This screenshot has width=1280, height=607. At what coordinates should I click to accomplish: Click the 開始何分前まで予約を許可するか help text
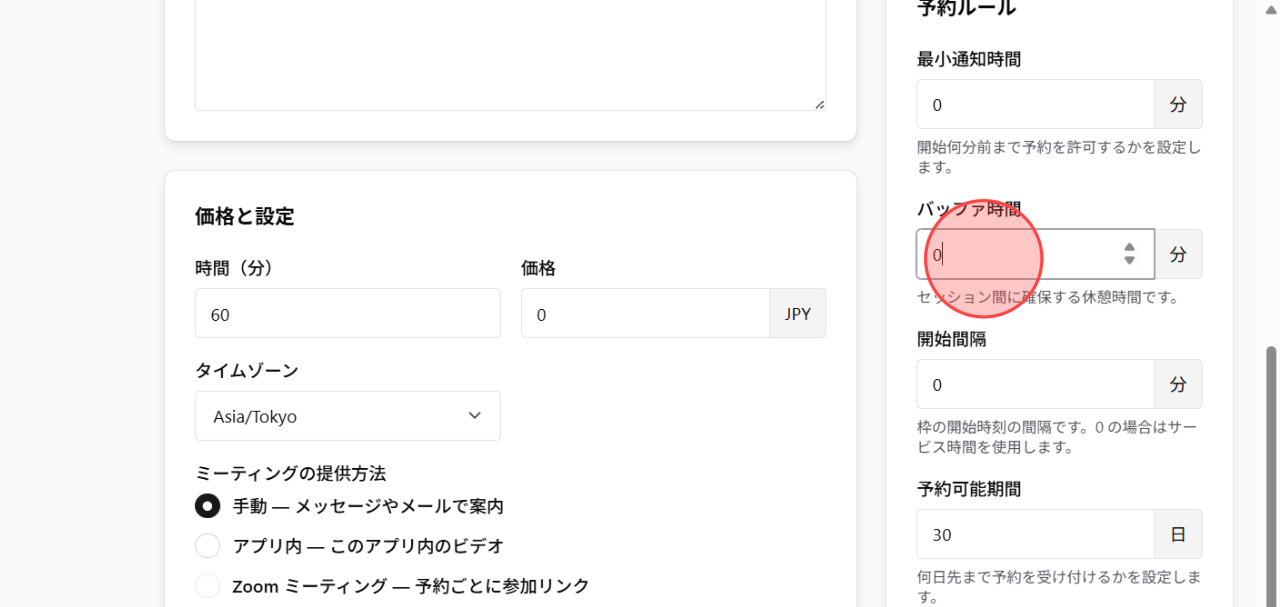(1058, 157)
